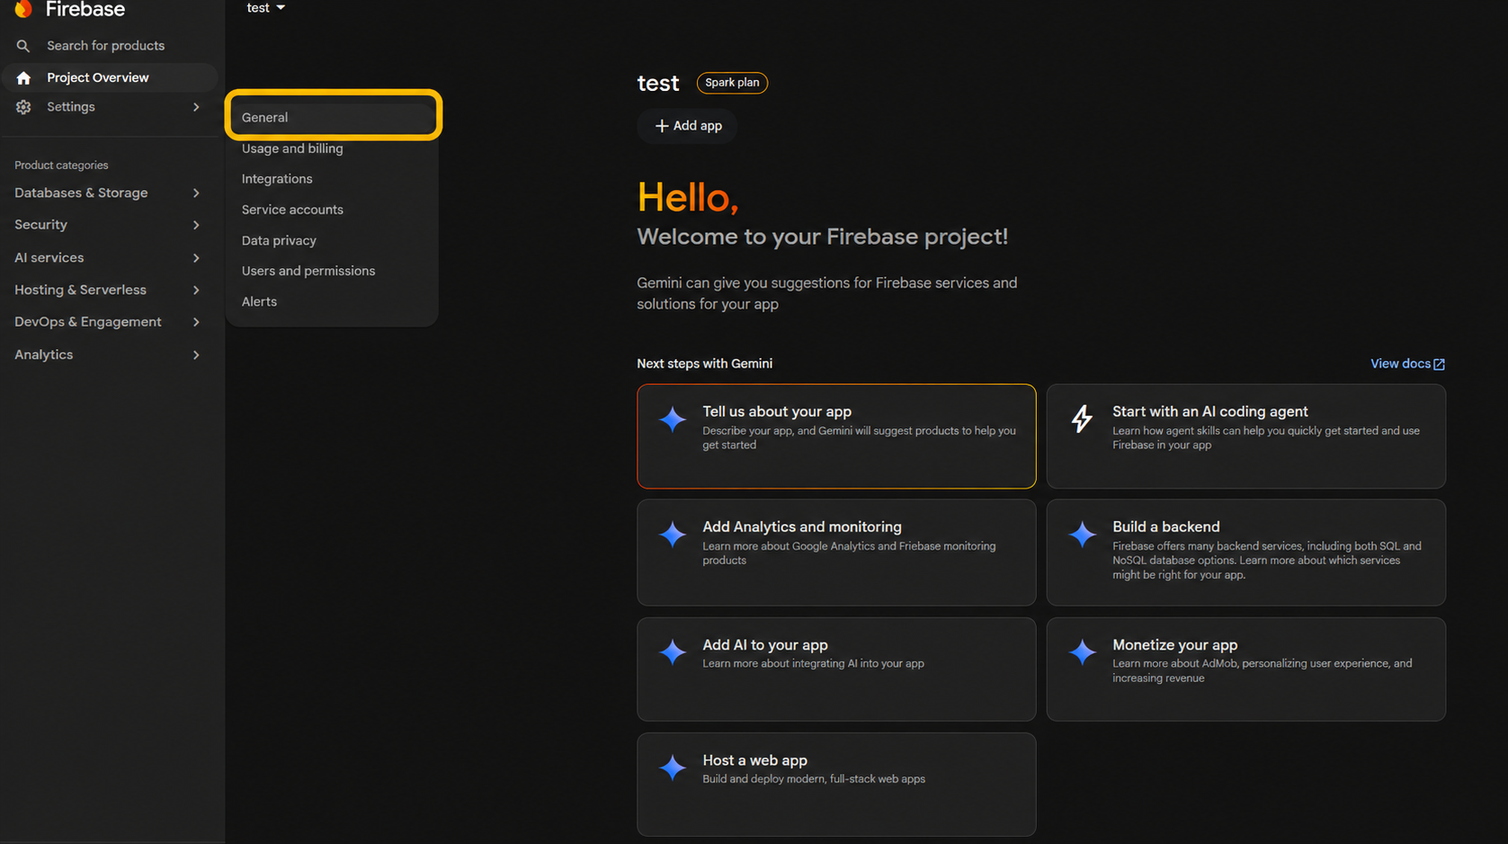Click the Gemini sparkle on Host a web app
Viewport: 1508px width, 844px height.
tap(673, 767)
